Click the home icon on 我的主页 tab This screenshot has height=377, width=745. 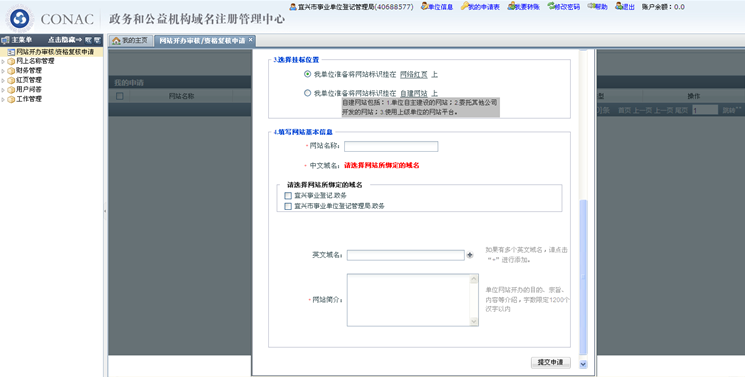[x=116, y=41]
